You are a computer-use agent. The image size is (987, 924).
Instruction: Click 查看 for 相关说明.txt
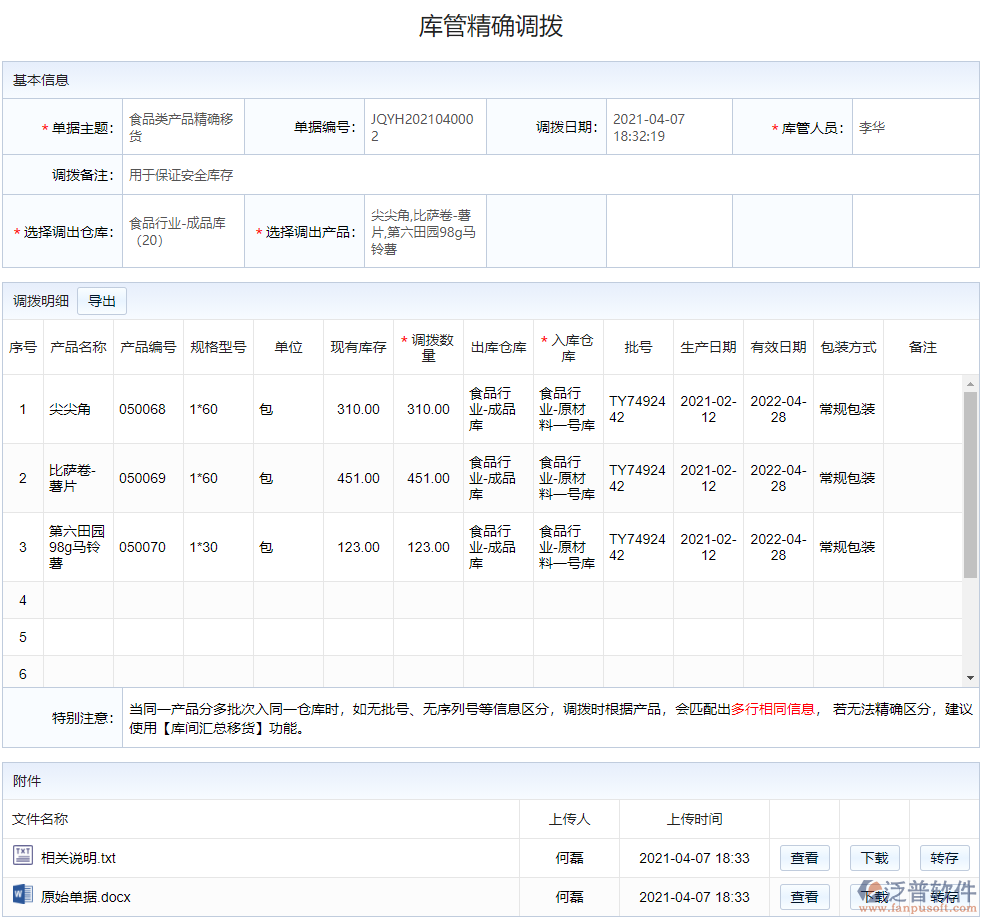(804, 857)
